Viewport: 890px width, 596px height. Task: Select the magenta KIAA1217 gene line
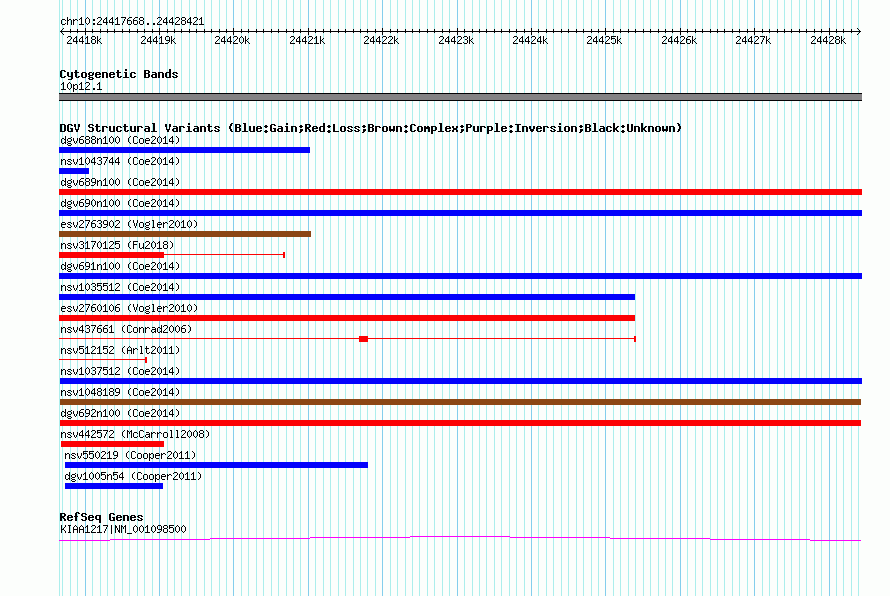pos(460,538)
